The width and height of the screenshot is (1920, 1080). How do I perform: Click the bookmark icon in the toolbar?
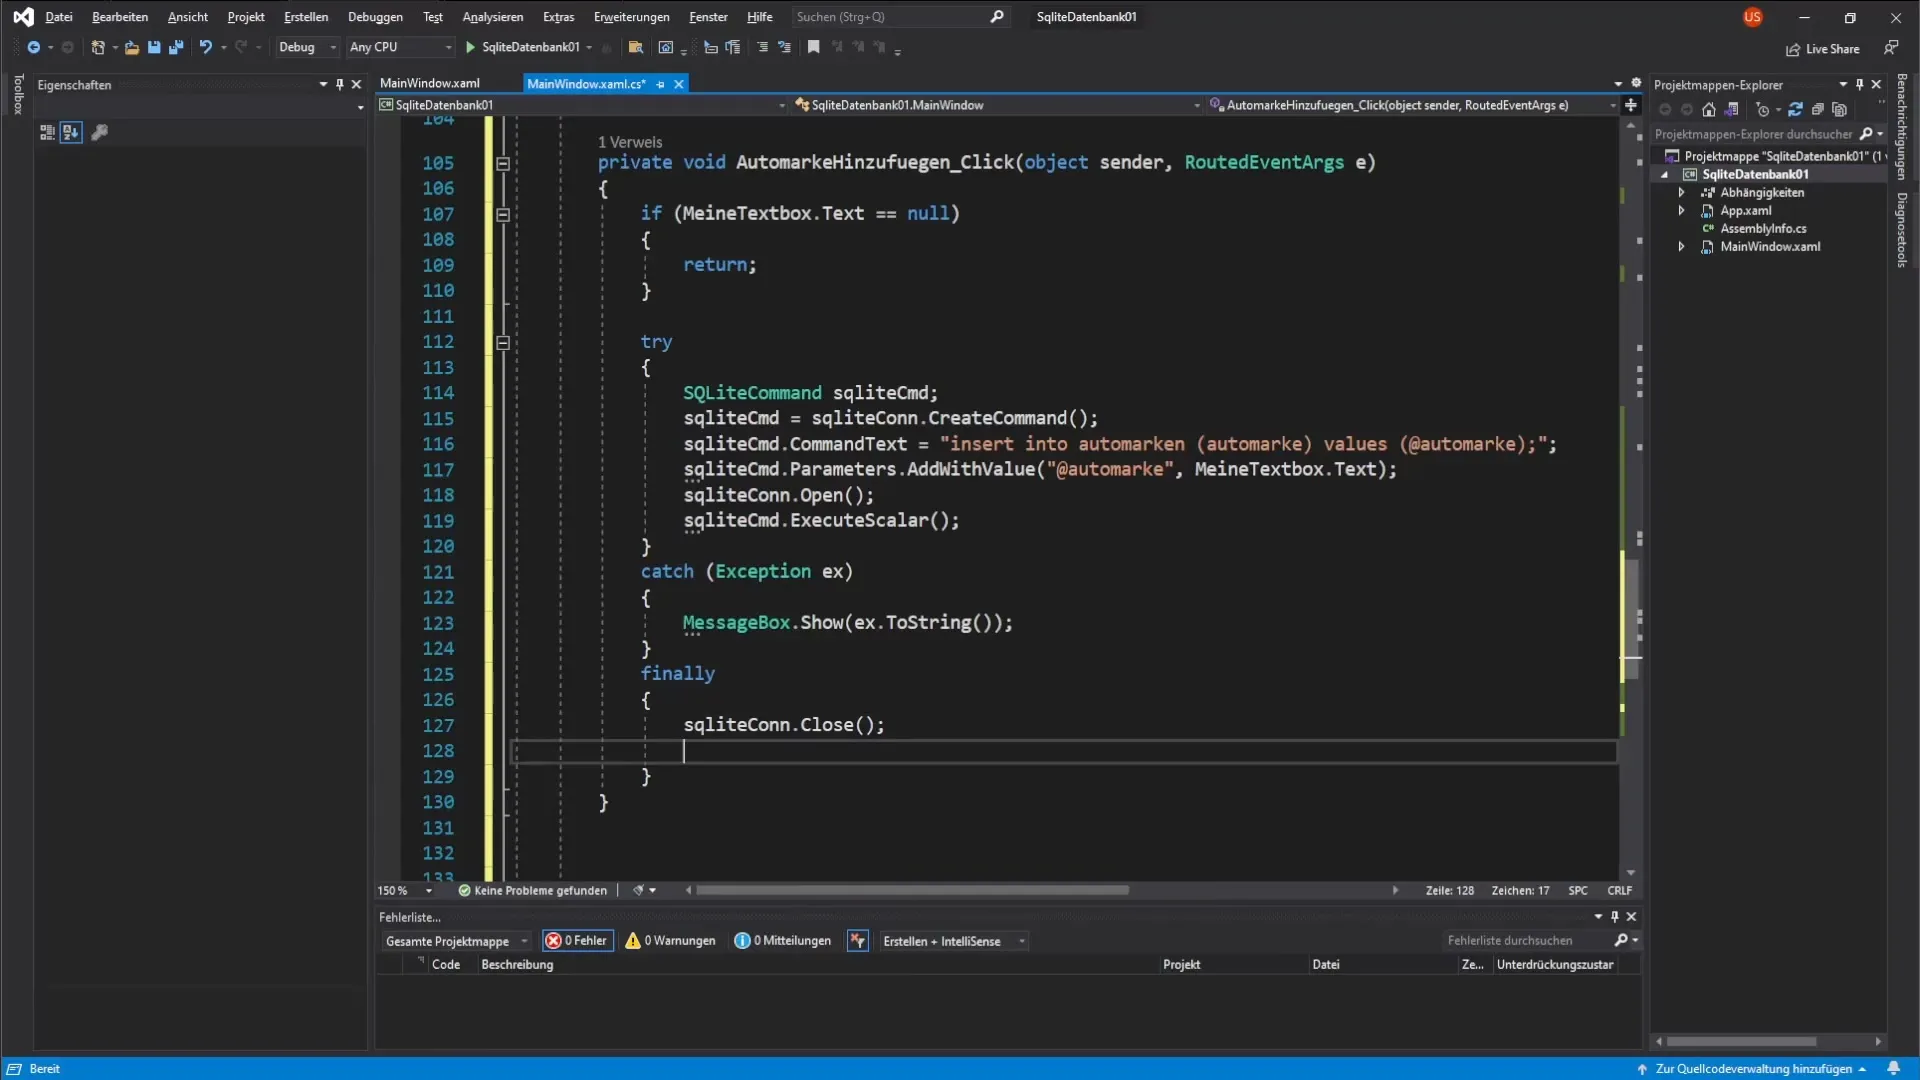[x=814, y=47]
